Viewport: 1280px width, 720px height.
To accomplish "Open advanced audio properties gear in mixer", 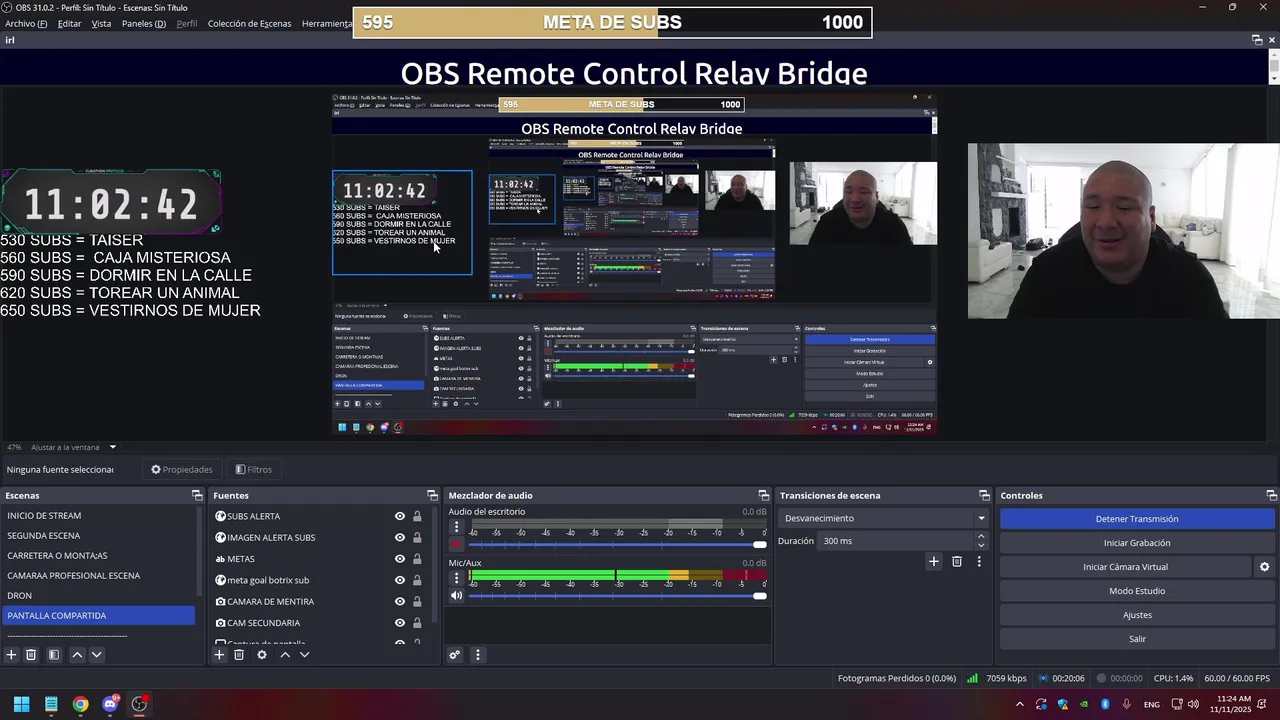I will coord(454,655).
